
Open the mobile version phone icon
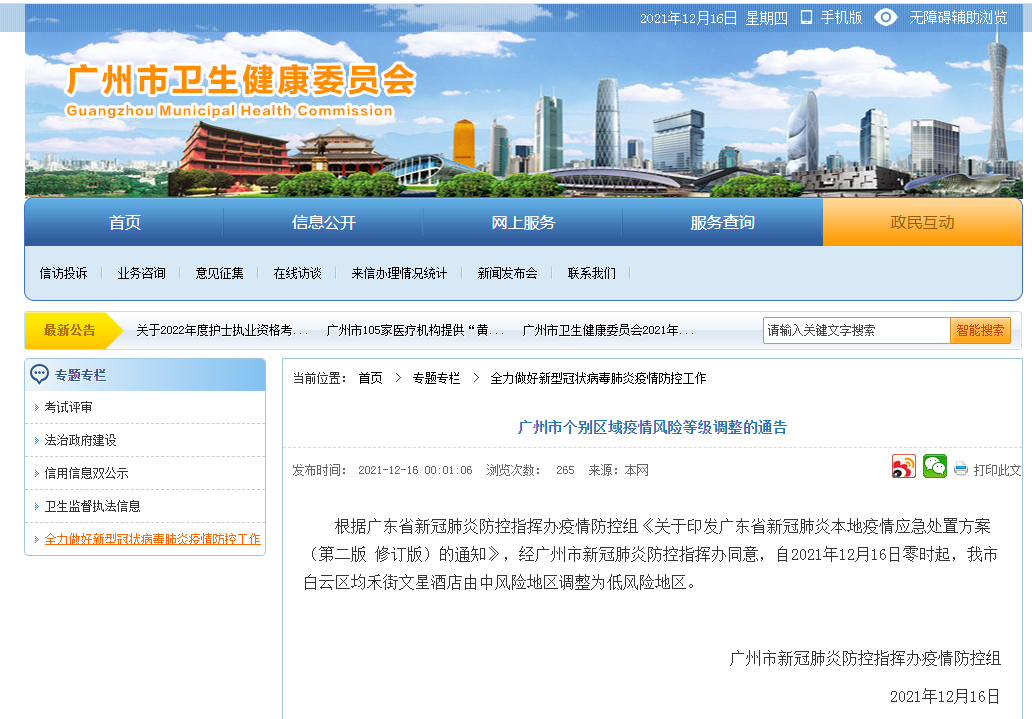pyautogui.click(x=806, y=18)
